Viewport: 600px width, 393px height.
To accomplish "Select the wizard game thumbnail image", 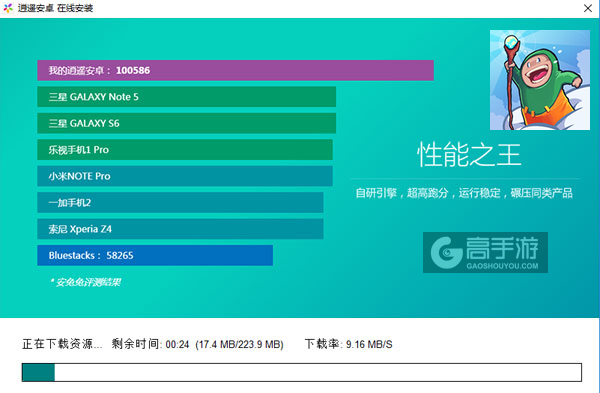I will tap(540, 80).
